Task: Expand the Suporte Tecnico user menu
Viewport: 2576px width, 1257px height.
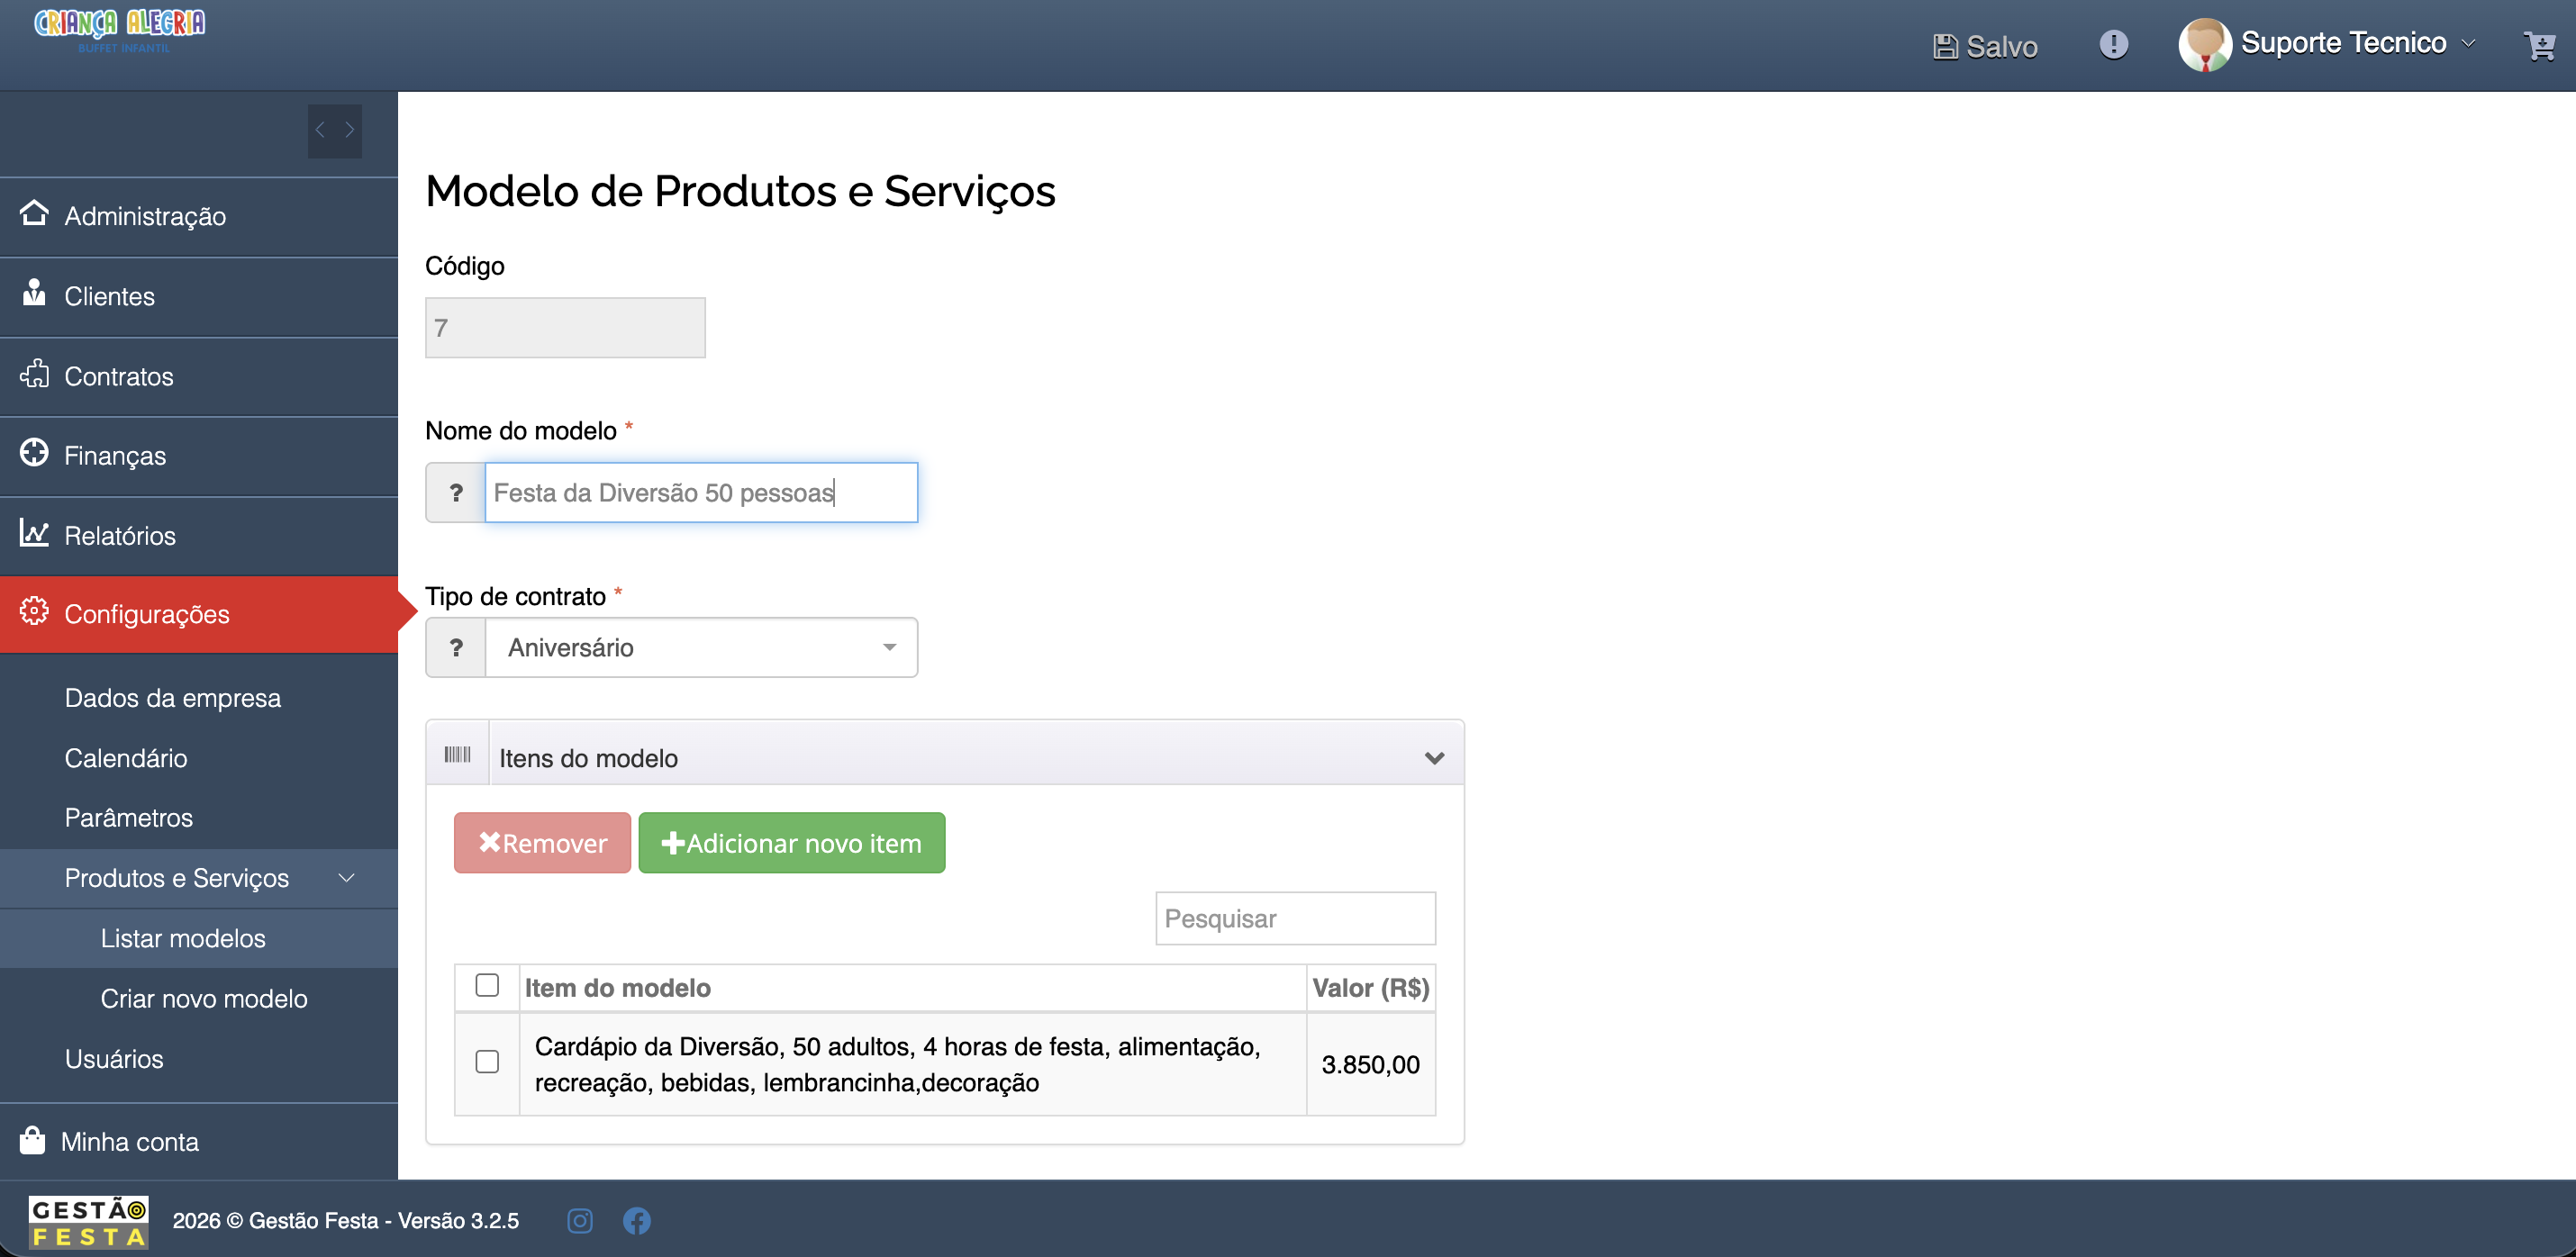Action: tap(2327, 44)
